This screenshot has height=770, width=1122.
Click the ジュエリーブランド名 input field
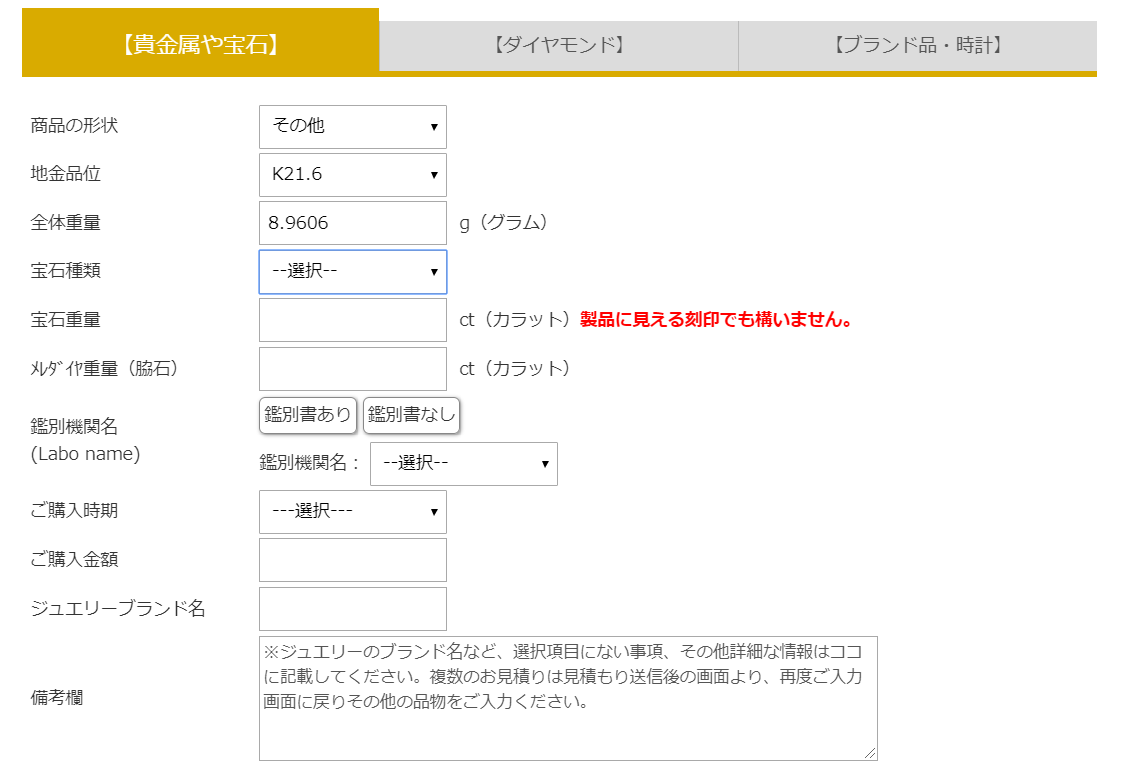click(x=353, y=609)
